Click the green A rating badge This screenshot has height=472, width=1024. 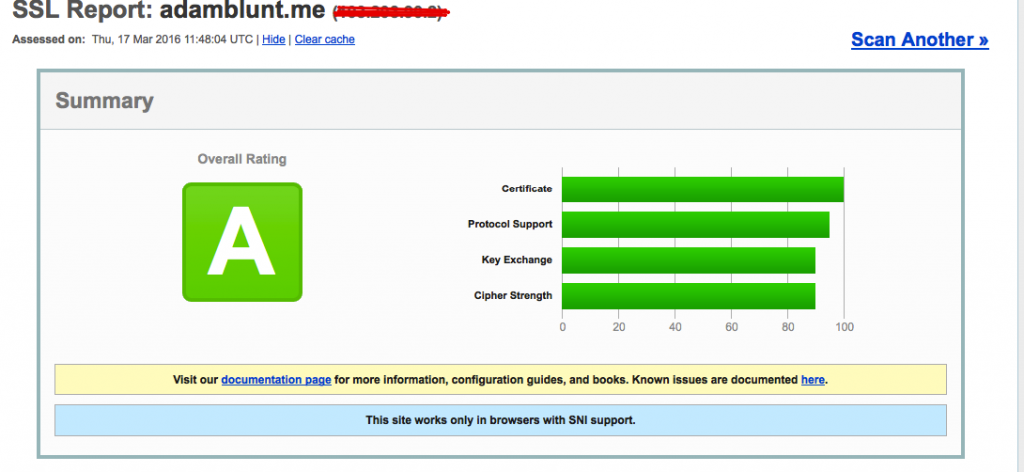242,242
